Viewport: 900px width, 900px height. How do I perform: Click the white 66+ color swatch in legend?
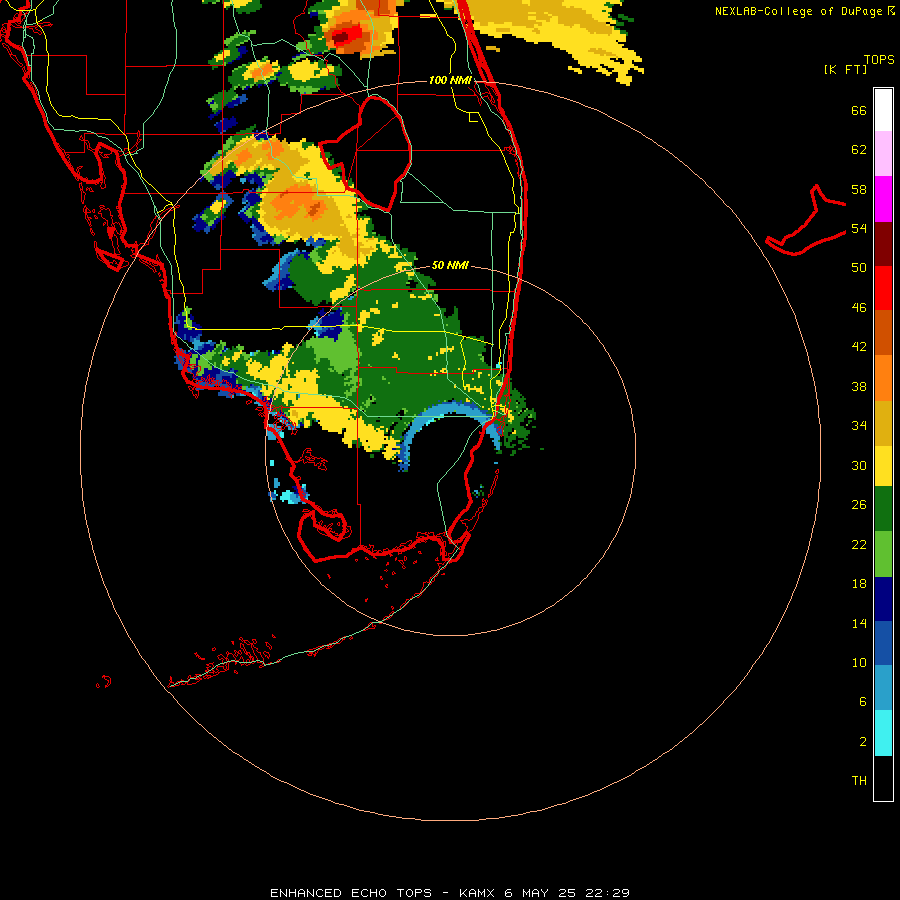(x=883, y=110)
